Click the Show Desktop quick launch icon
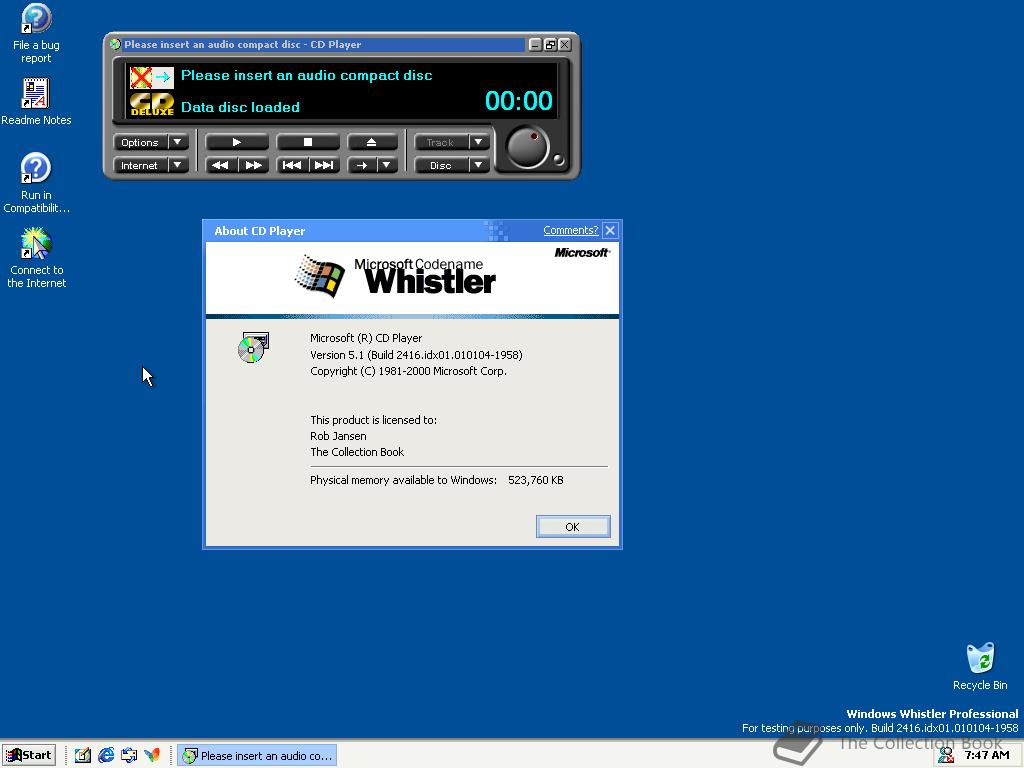Image resolution: width=1024 pixels, height=768 pixels. pos(83,755)
